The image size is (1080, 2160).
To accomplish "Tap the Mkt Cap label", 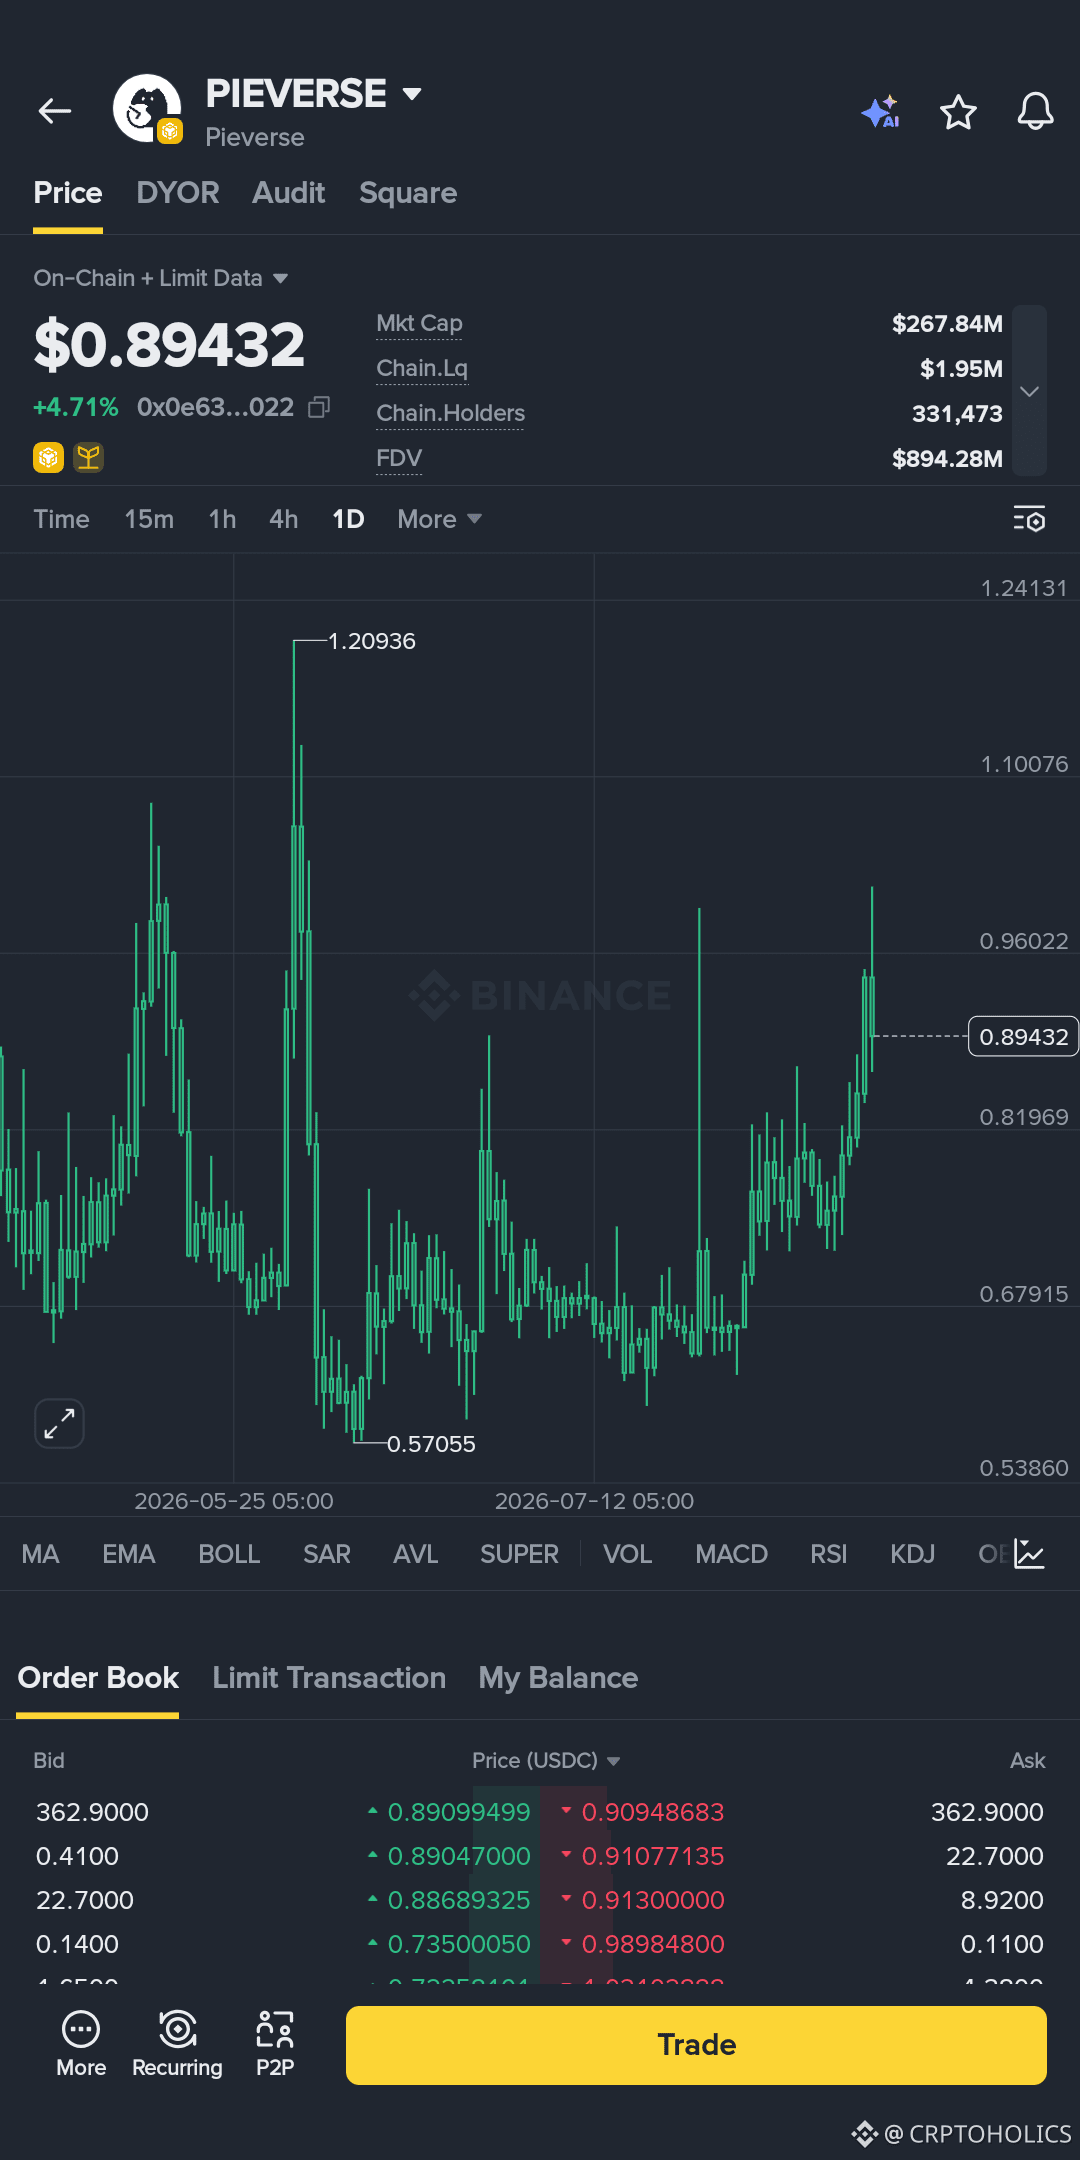I will (419, 323).
